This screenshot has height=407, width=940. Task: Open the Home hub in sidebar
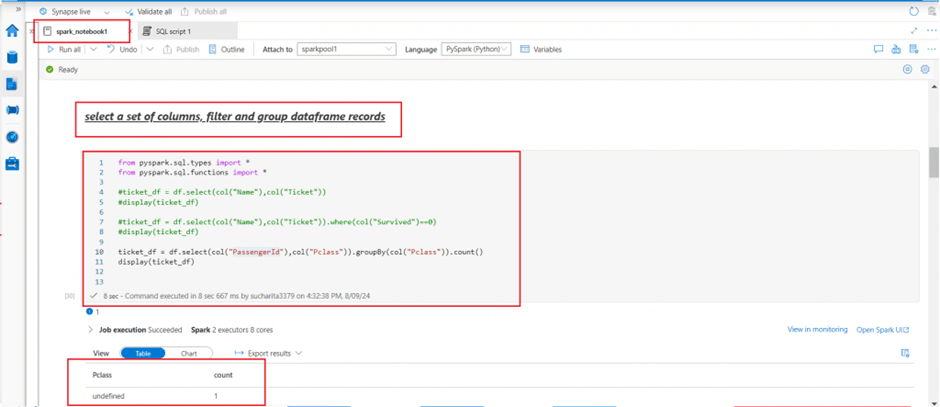(x=12, y=31)
